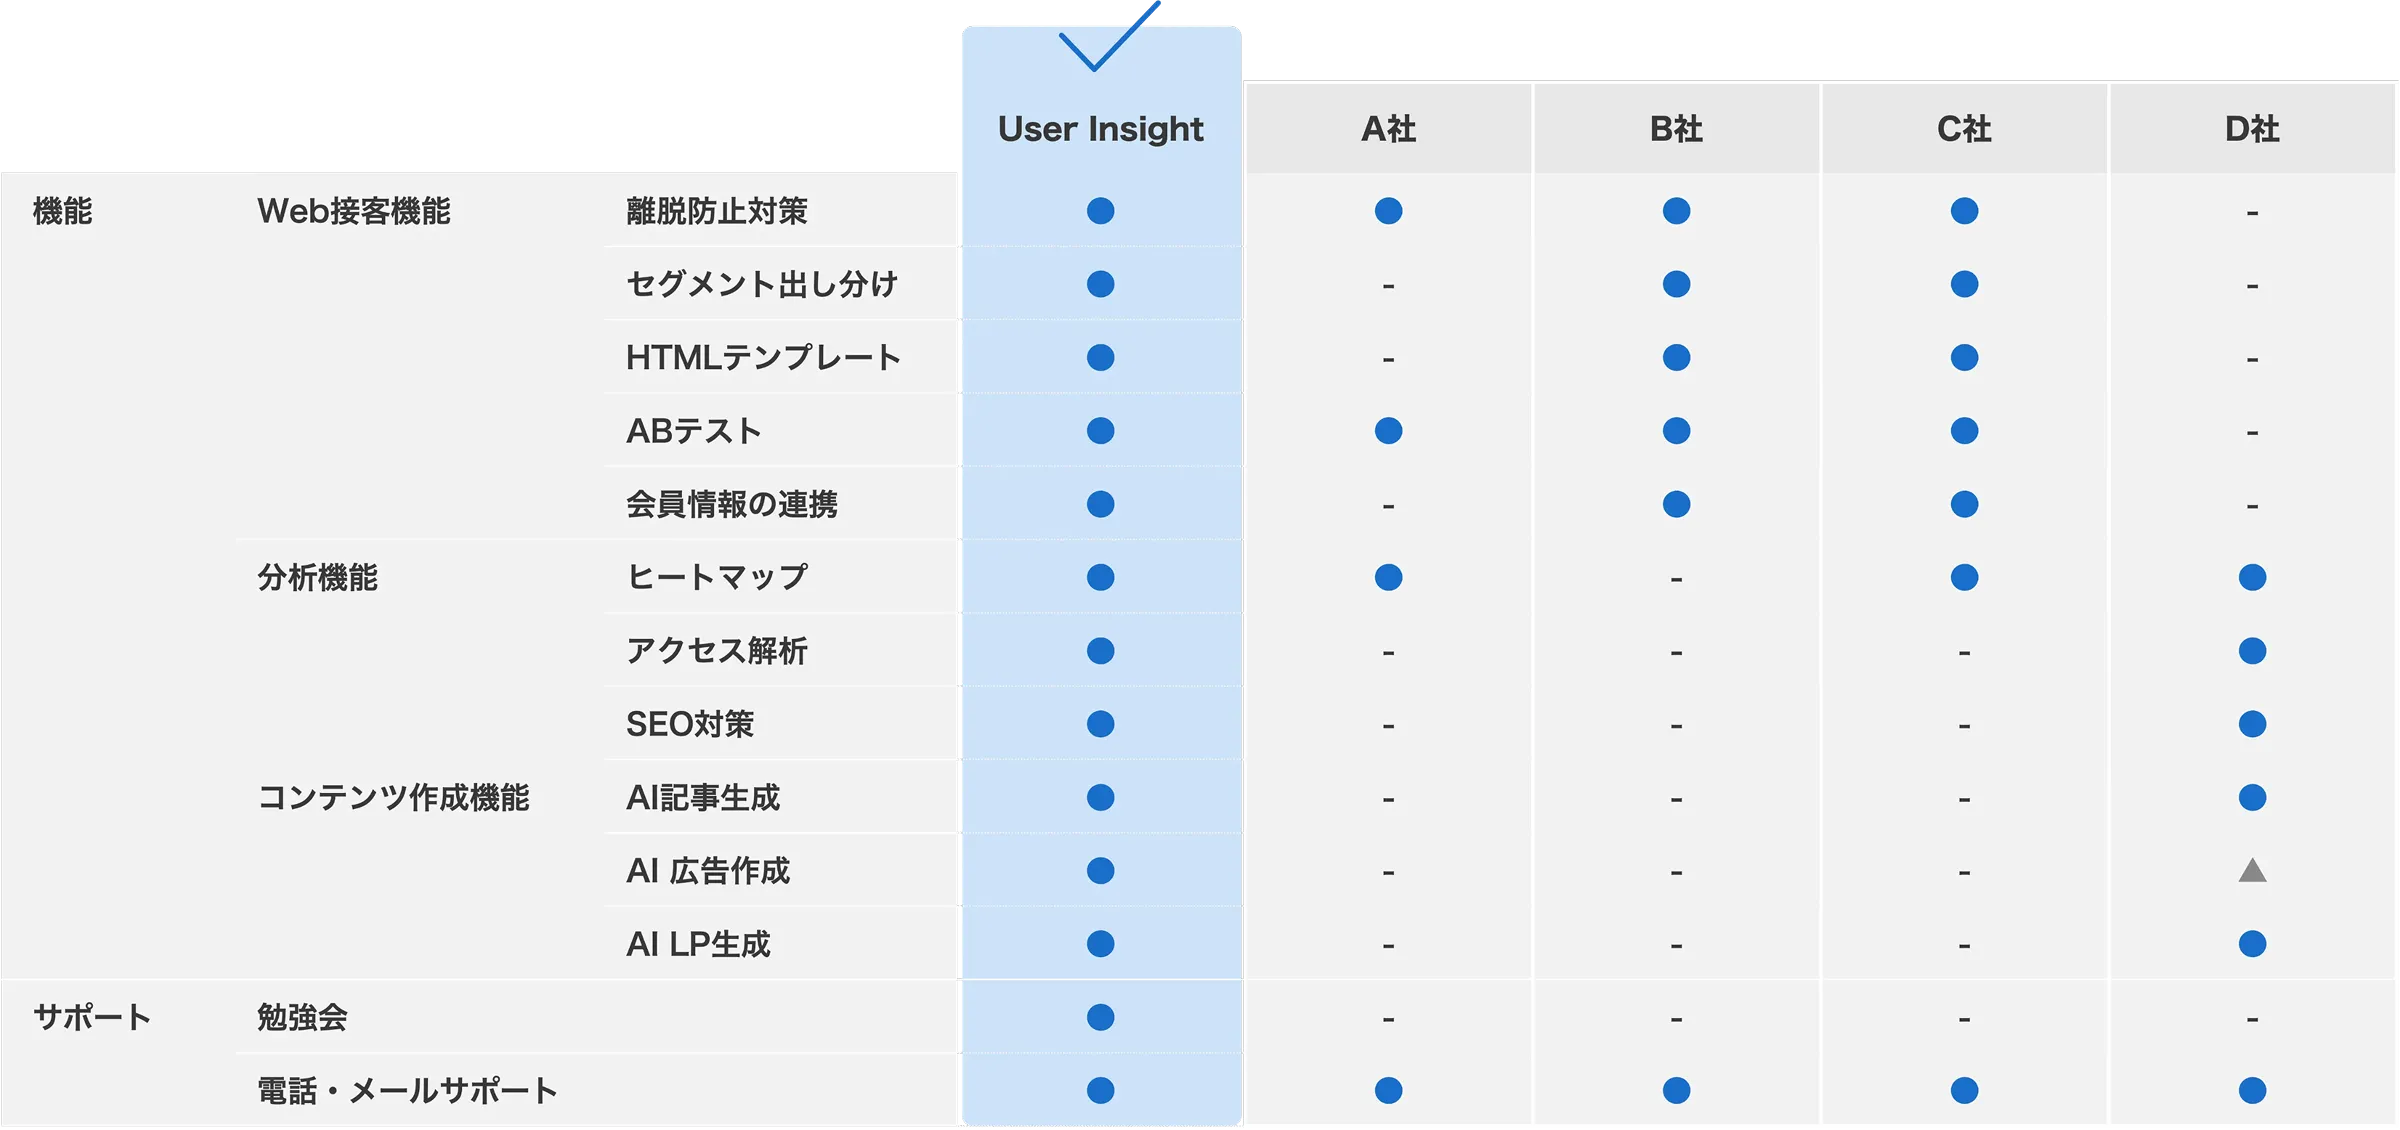This screenshot has width=2400, height=1130.
Task: Click the Web接客機能 category label
Action: (x=353, y=211)
